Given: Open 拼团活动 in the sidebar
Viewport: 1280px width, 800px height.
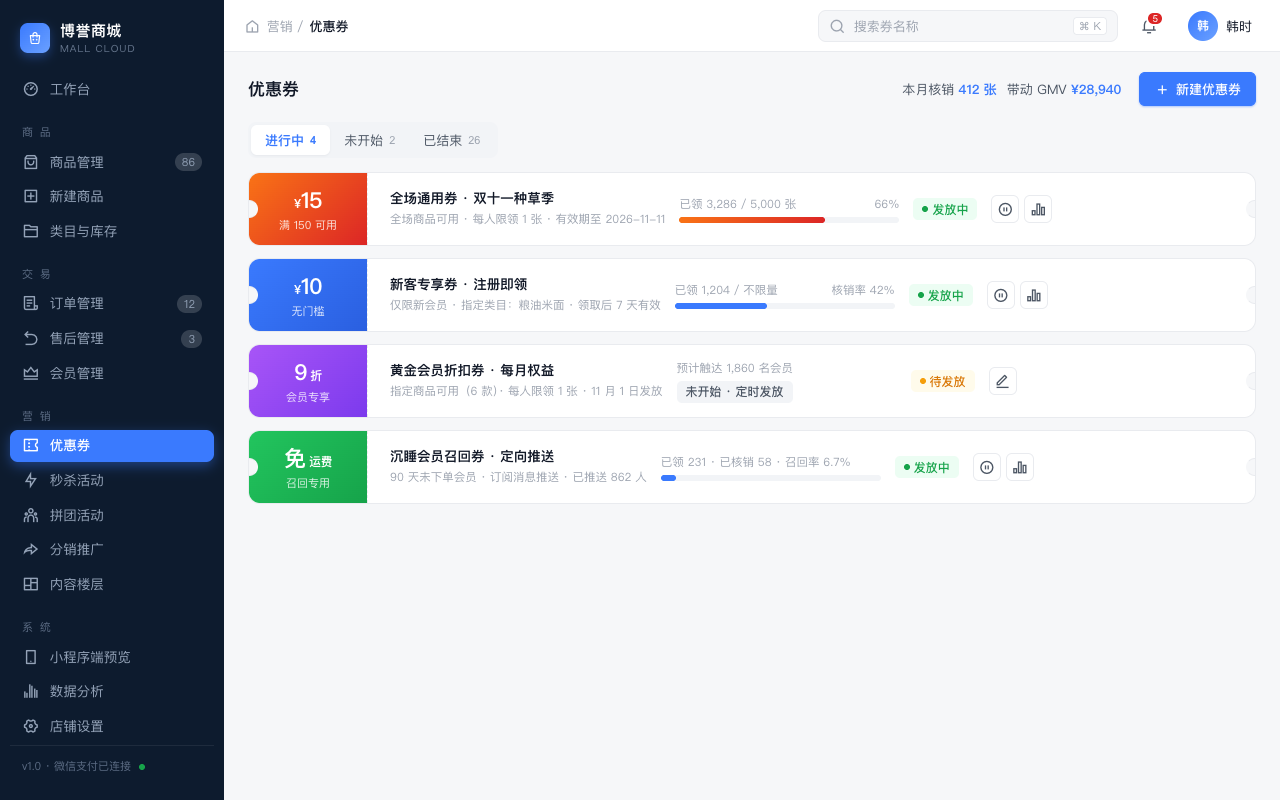Looking at the screenshot, I should click(112, 515).
